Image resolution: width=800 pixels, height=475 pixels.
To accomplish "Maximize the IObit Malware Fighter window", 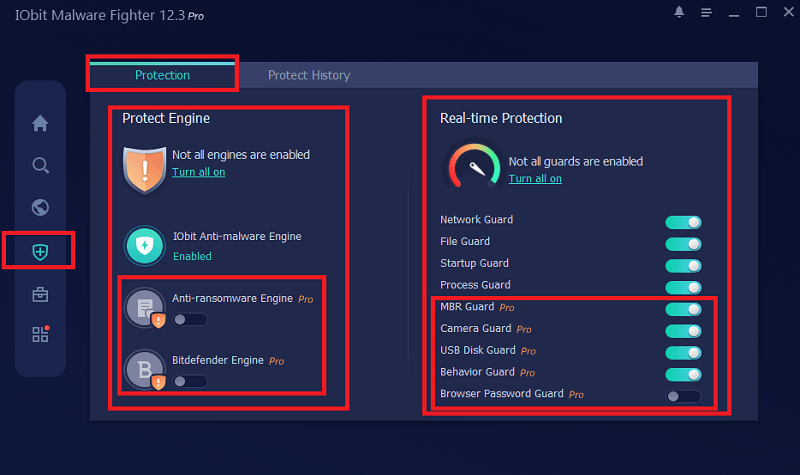I will tap(761, 12).
